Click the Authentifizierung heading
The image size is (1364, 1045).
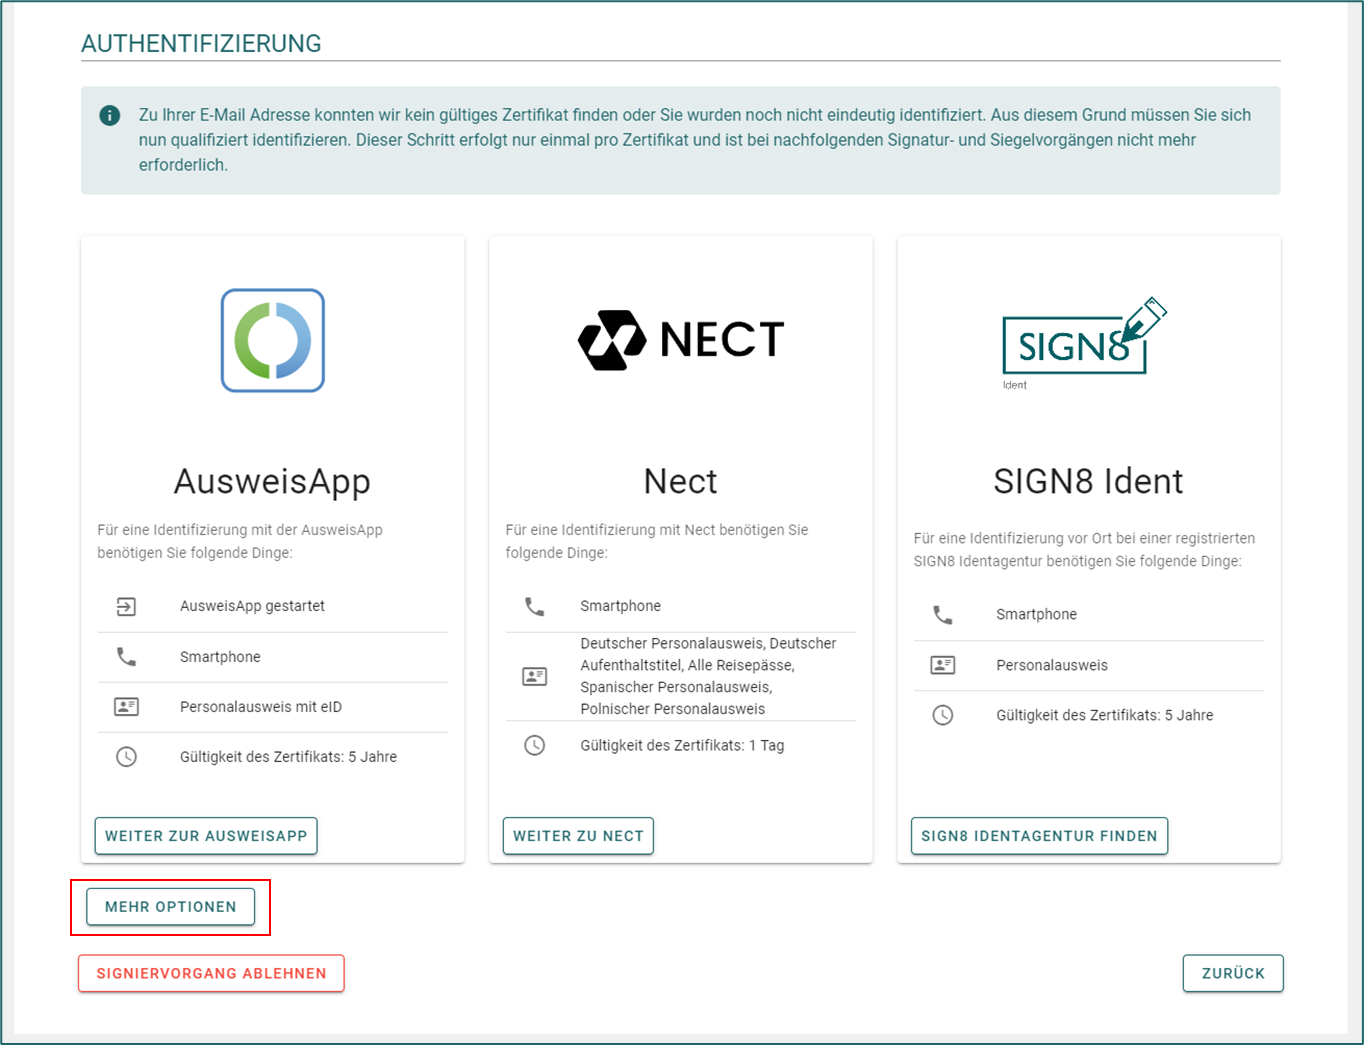201,44
